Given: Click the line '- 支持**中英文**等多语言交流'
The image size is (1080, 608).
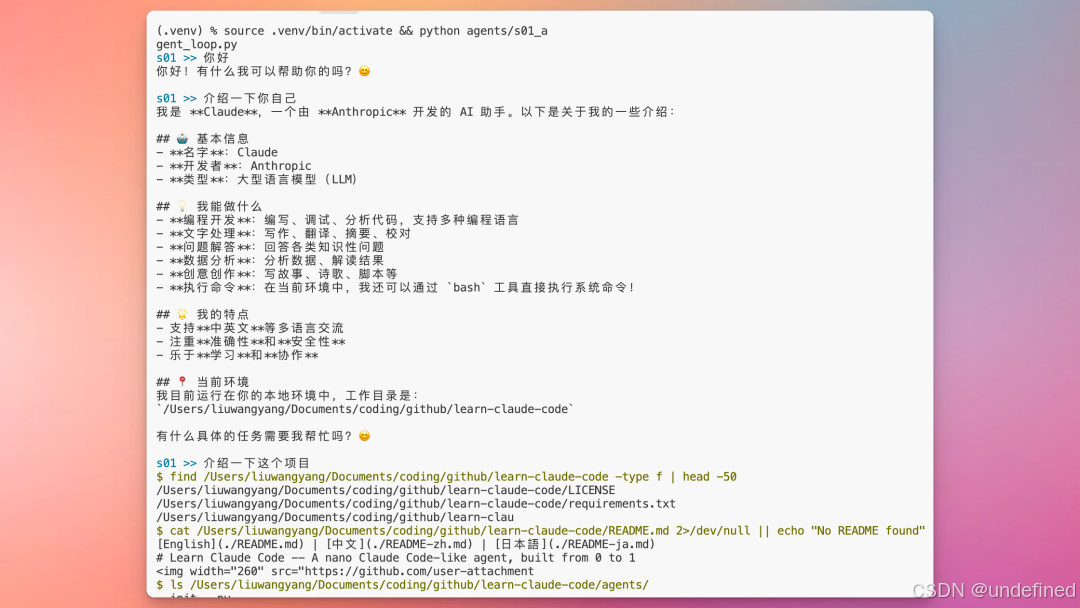Looking at the screenshot, I should [250, 328].
